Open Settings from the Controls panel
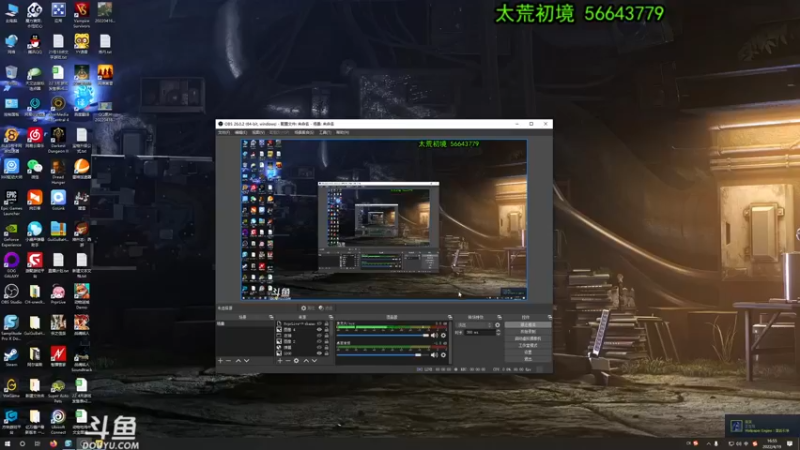Viewport: 800px width, 450px height. (528, 352)
